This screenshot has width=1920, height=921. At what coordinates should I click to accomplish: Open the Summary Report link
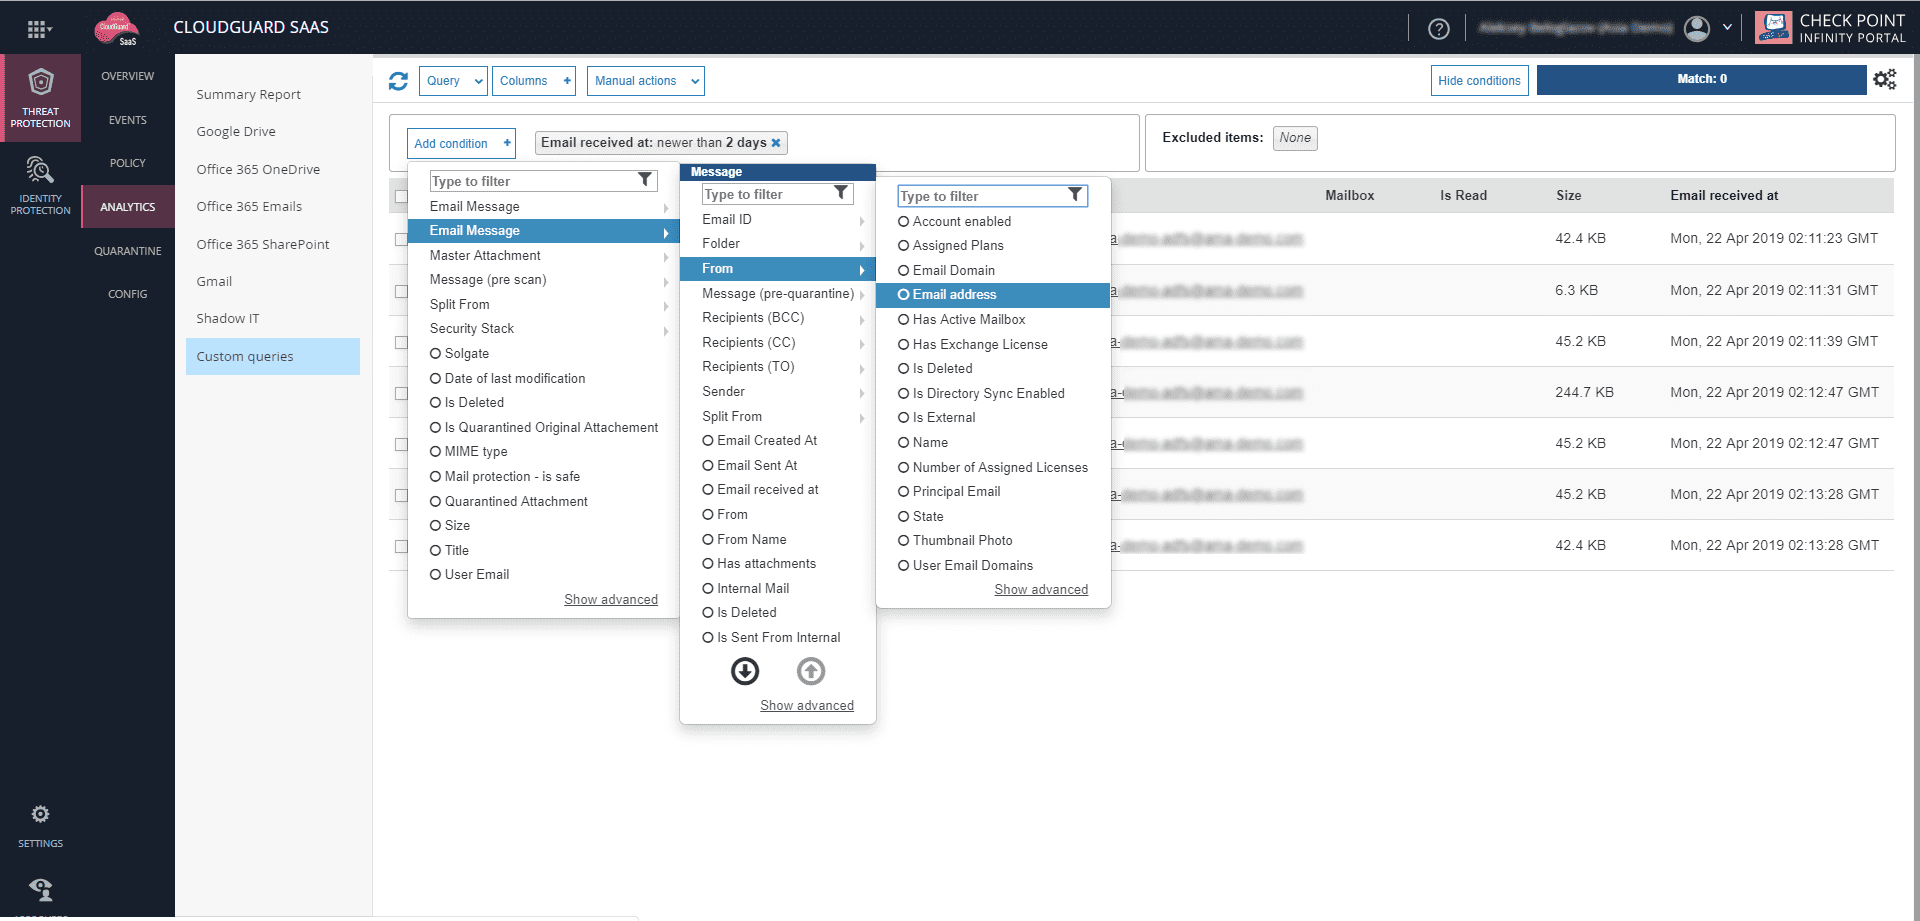249,95
